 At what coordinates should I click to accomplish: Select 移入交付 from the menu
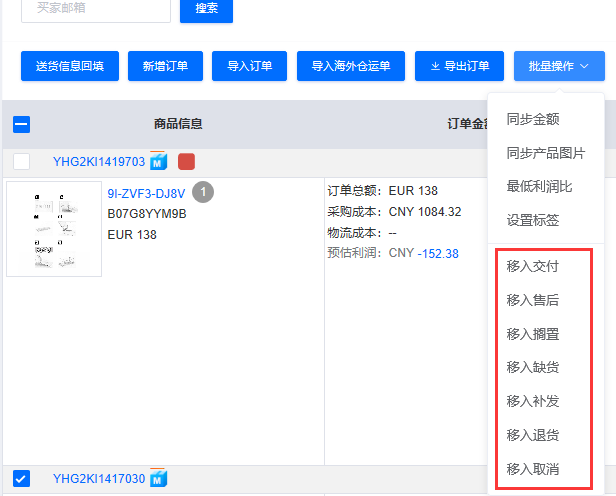[533, 266]
